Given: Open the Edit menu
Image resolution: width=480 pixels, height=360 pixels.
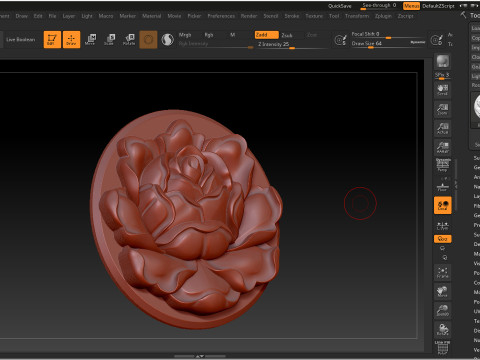Looking at the screenshot, I should pos(38,16).
